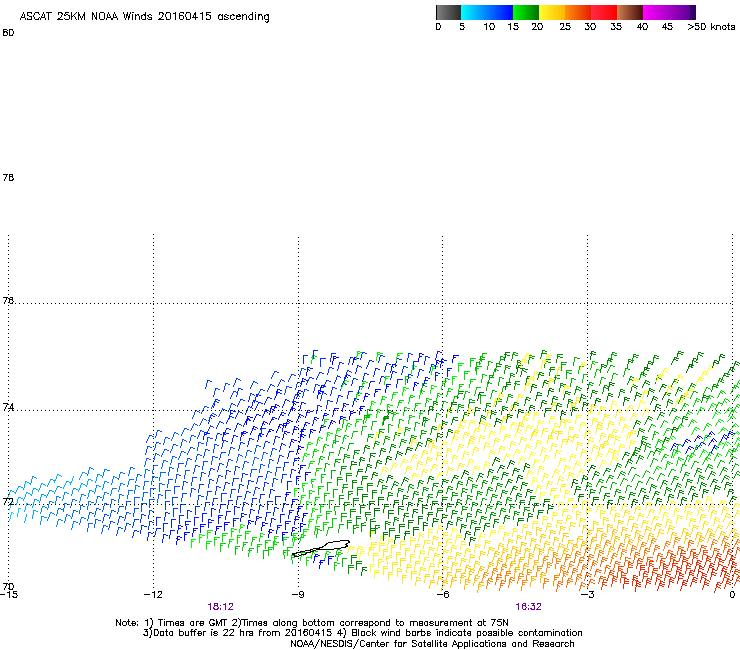
Task: Click the purple '18:32' swath time label
Action: (528, 607)
